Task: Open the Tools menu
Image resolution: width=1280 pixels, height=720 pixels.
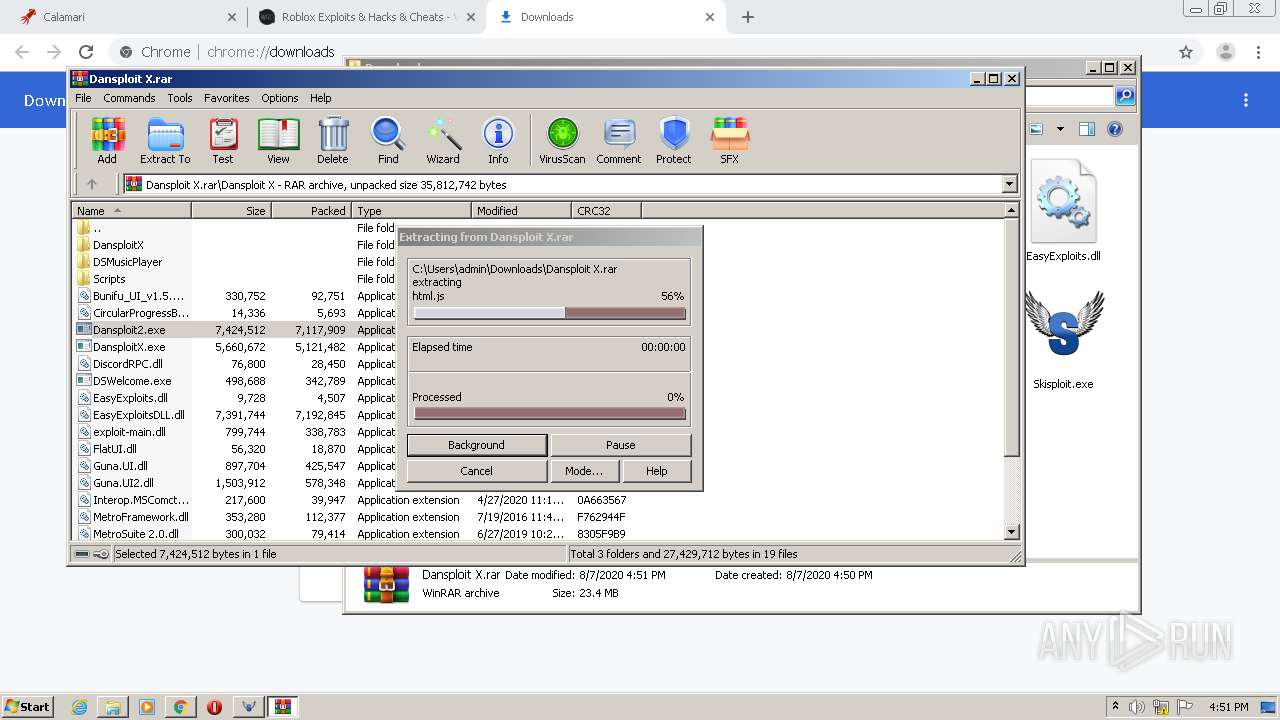Action: coord(180,98)
